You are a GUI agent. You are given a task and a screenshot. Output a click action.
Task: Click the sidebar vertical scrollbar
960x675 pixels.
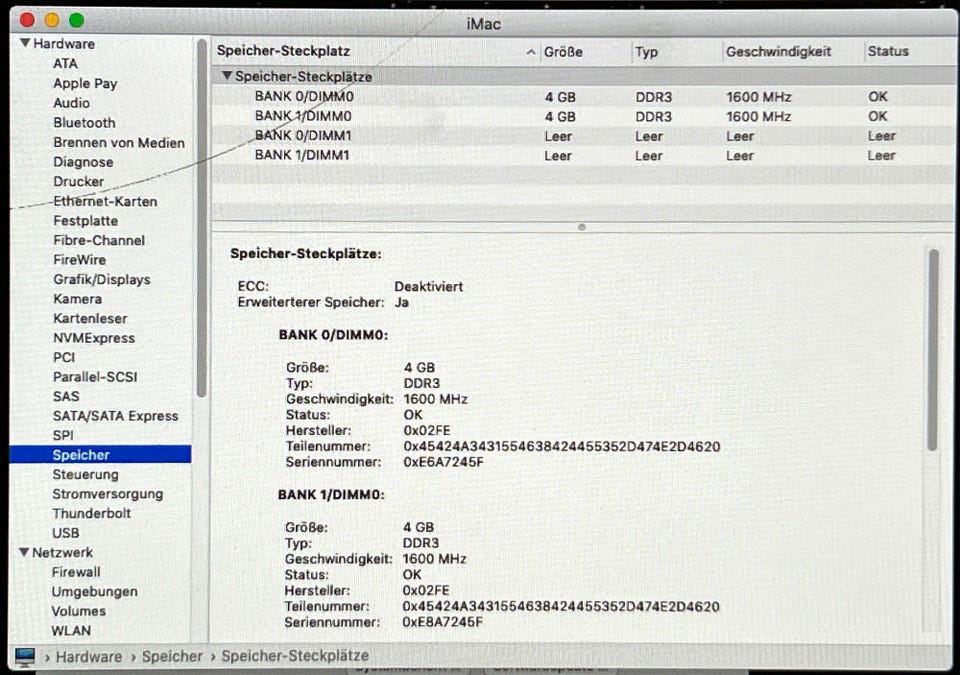[x=201, y=219]
